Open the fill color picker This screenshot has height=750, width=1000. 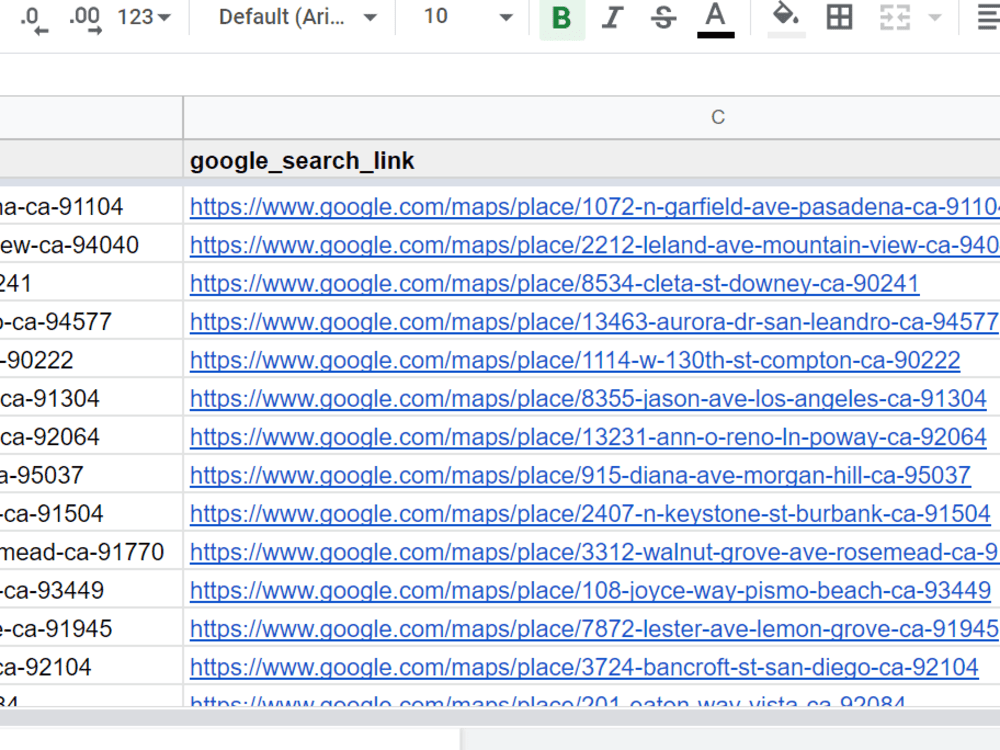[786, 19]
